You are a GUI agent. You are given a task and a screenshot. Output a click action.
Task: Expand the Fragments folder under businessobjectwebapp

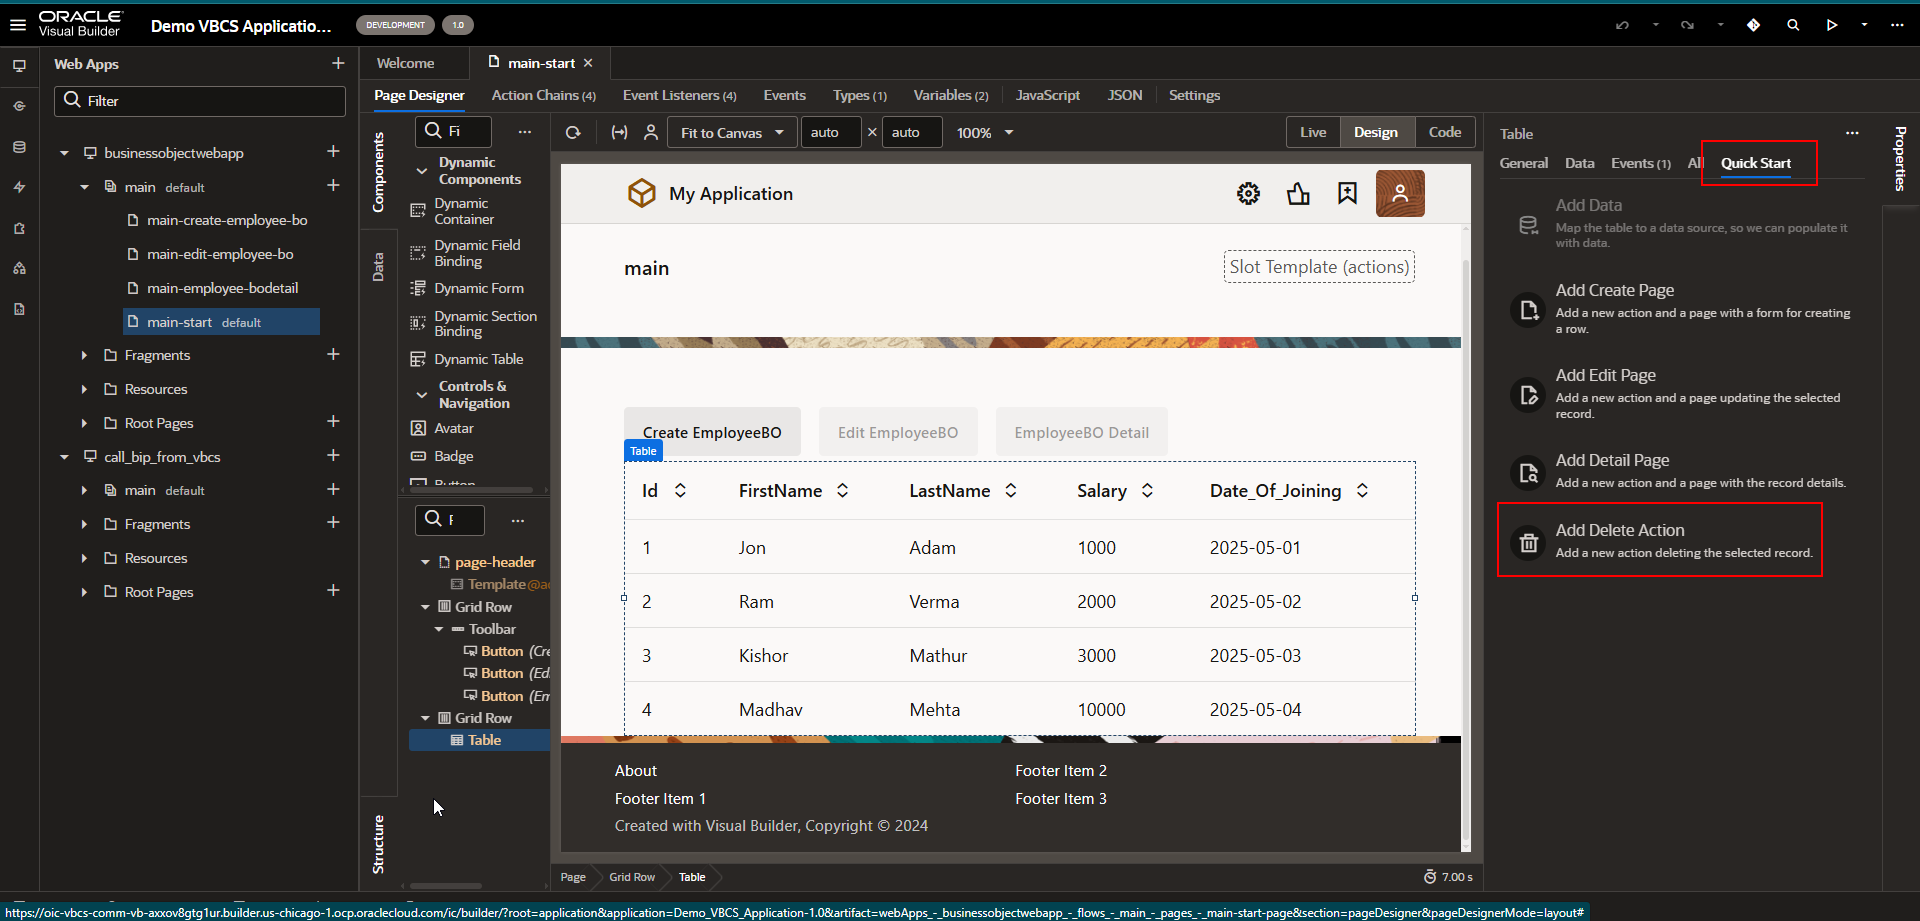(84, 355)
